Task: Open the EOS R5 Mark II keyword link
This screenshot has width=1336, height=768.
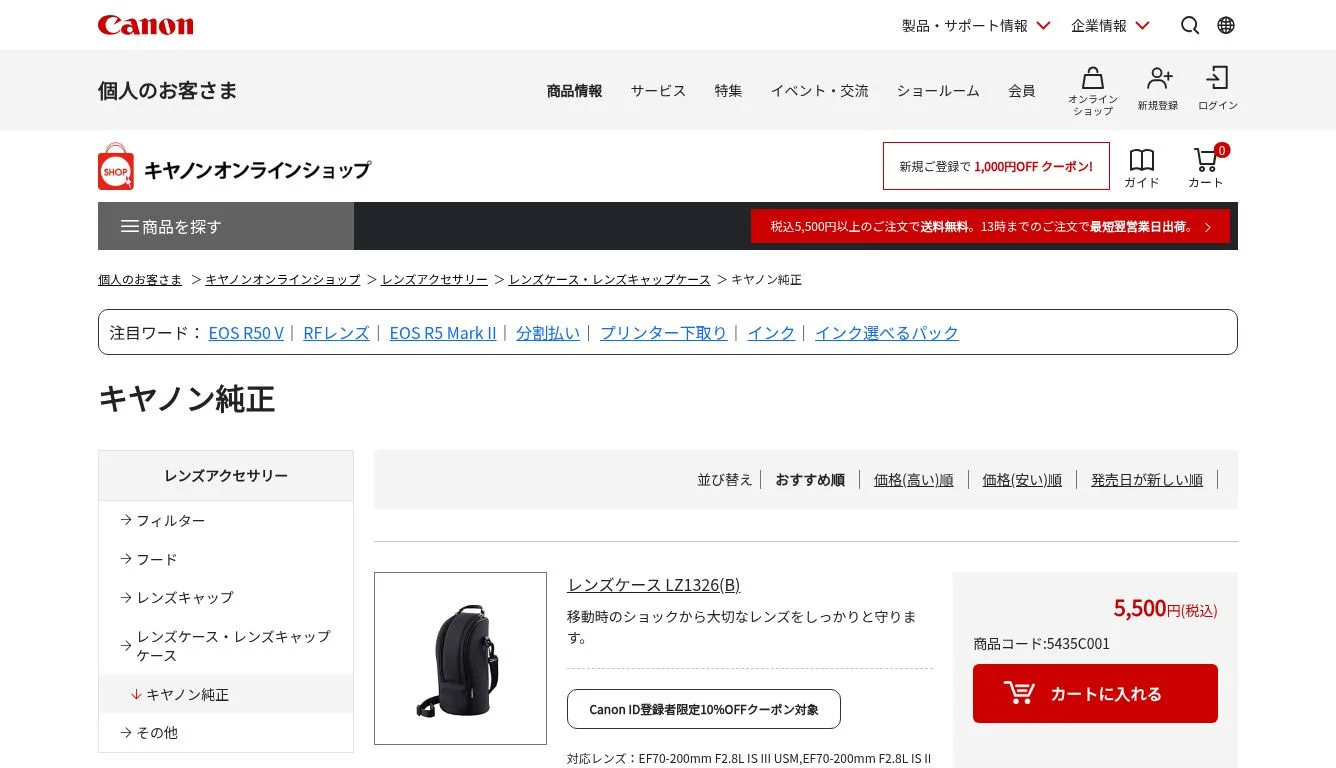Action: 443,333
